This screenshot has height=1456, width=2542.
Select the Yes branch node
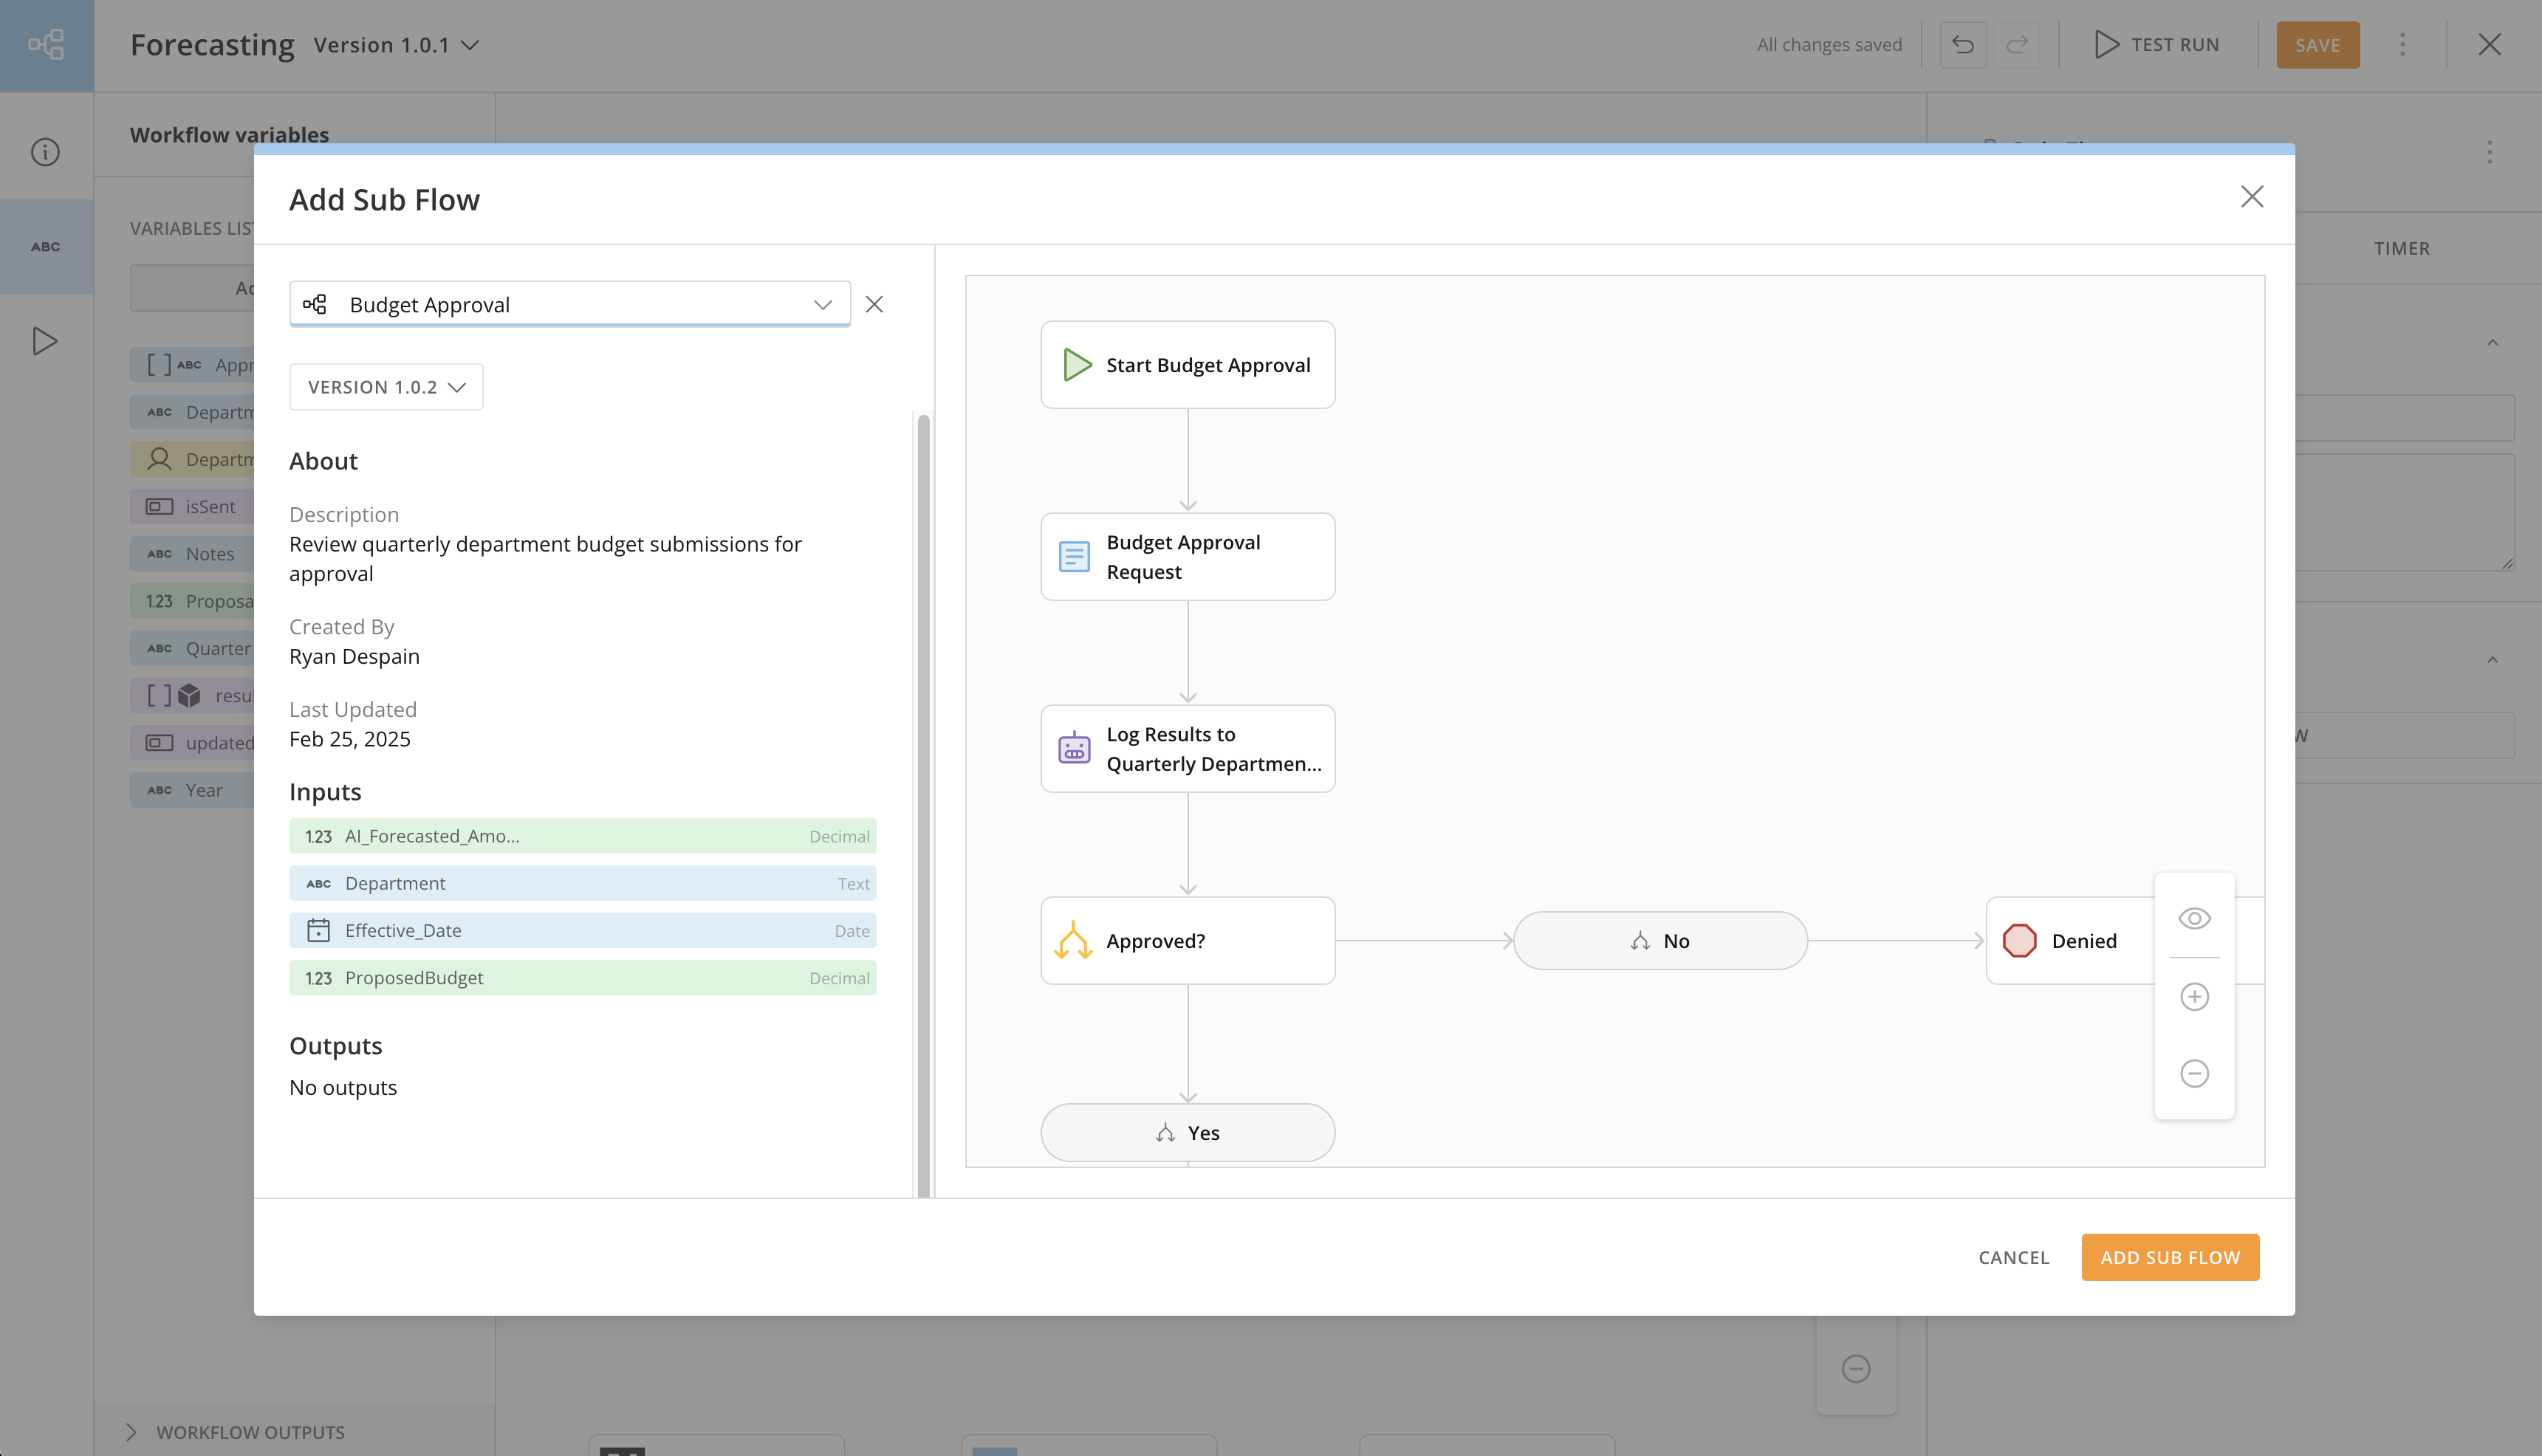[x=1187, y=1132]
